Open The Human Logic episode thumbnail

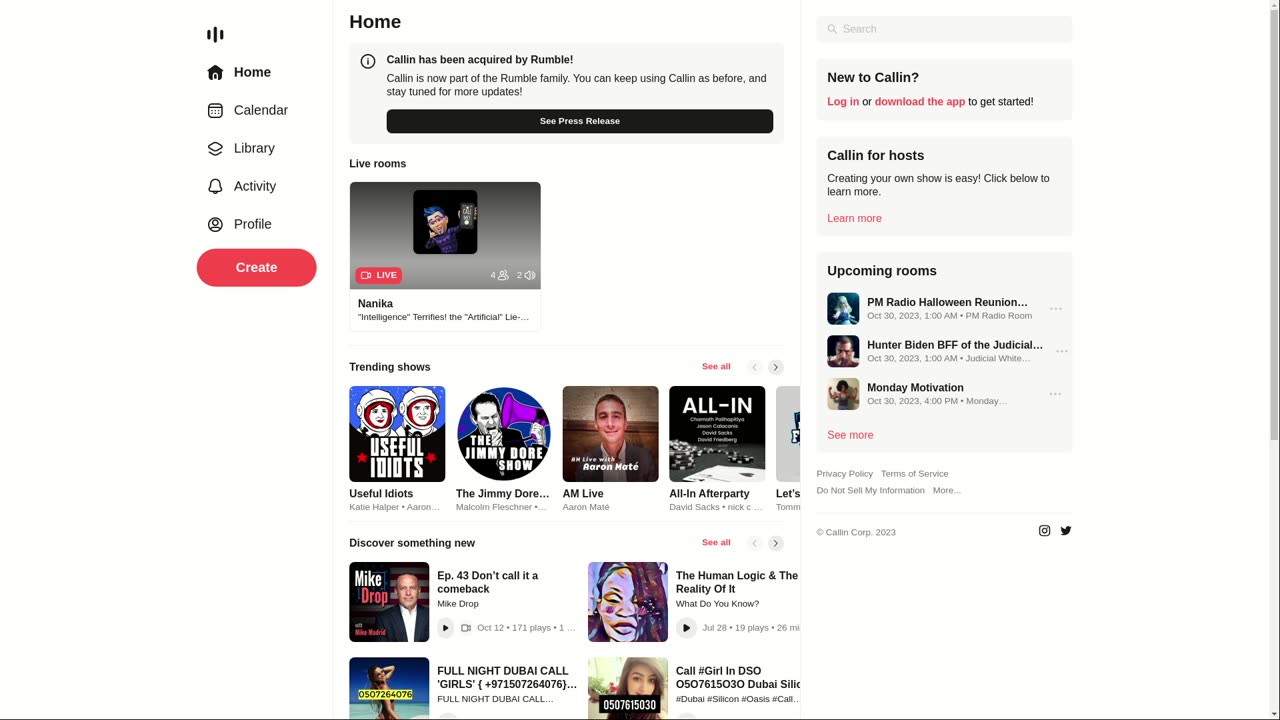628,602
